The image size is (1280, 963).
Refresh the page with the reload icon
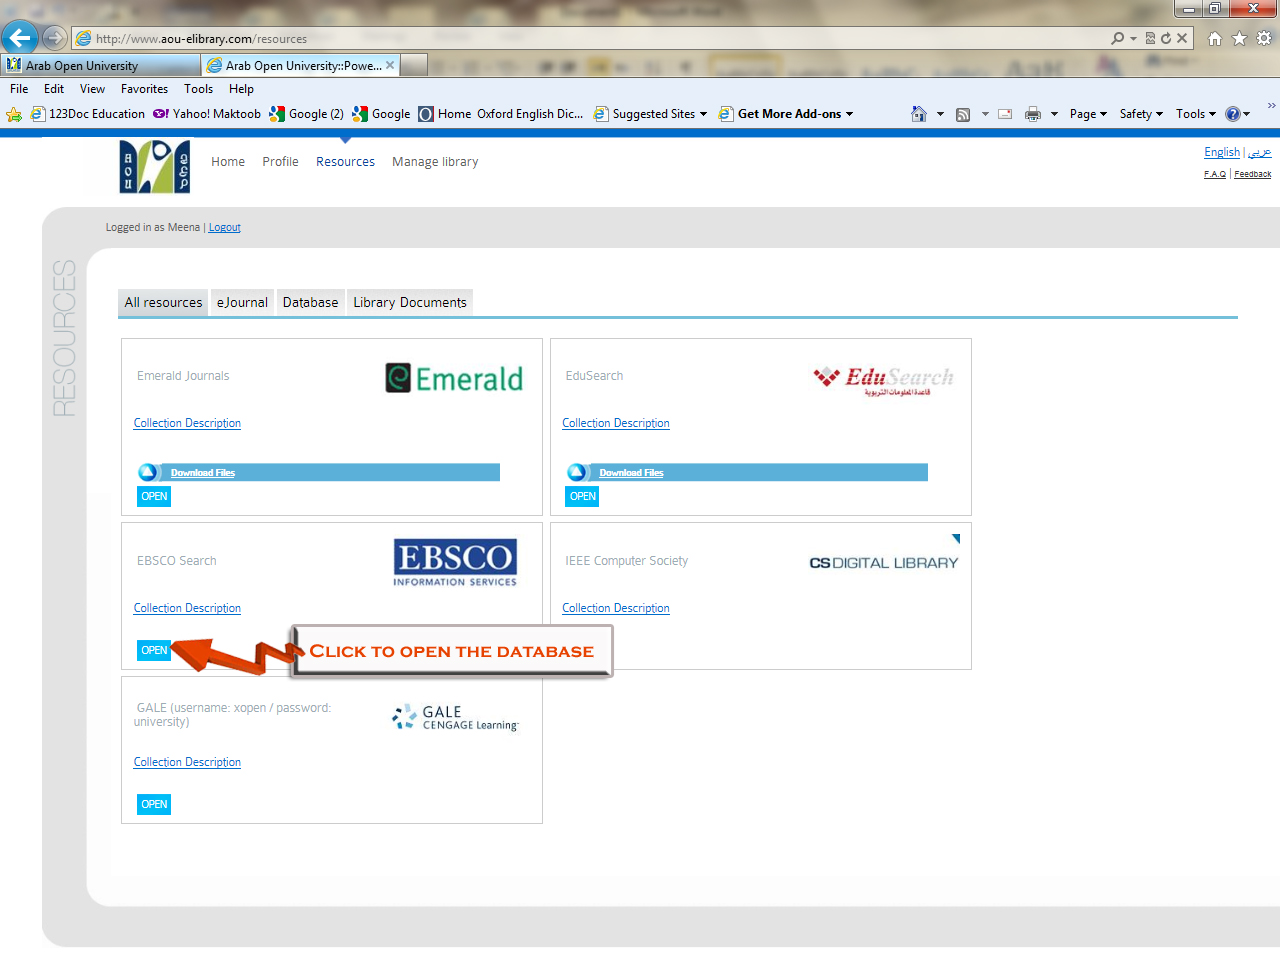coord(1166,38)
